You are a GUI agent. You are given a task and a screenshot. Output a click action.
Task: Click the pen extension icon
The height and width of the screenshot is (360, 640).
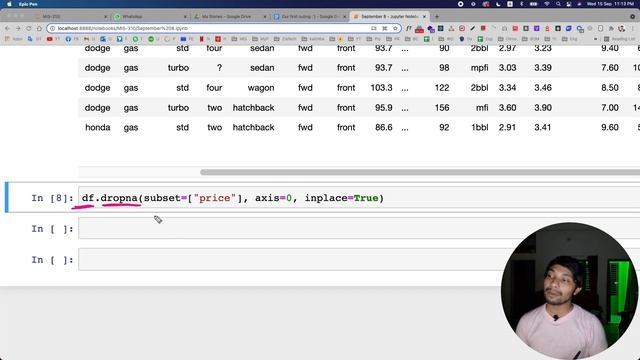tap(473, 29)
